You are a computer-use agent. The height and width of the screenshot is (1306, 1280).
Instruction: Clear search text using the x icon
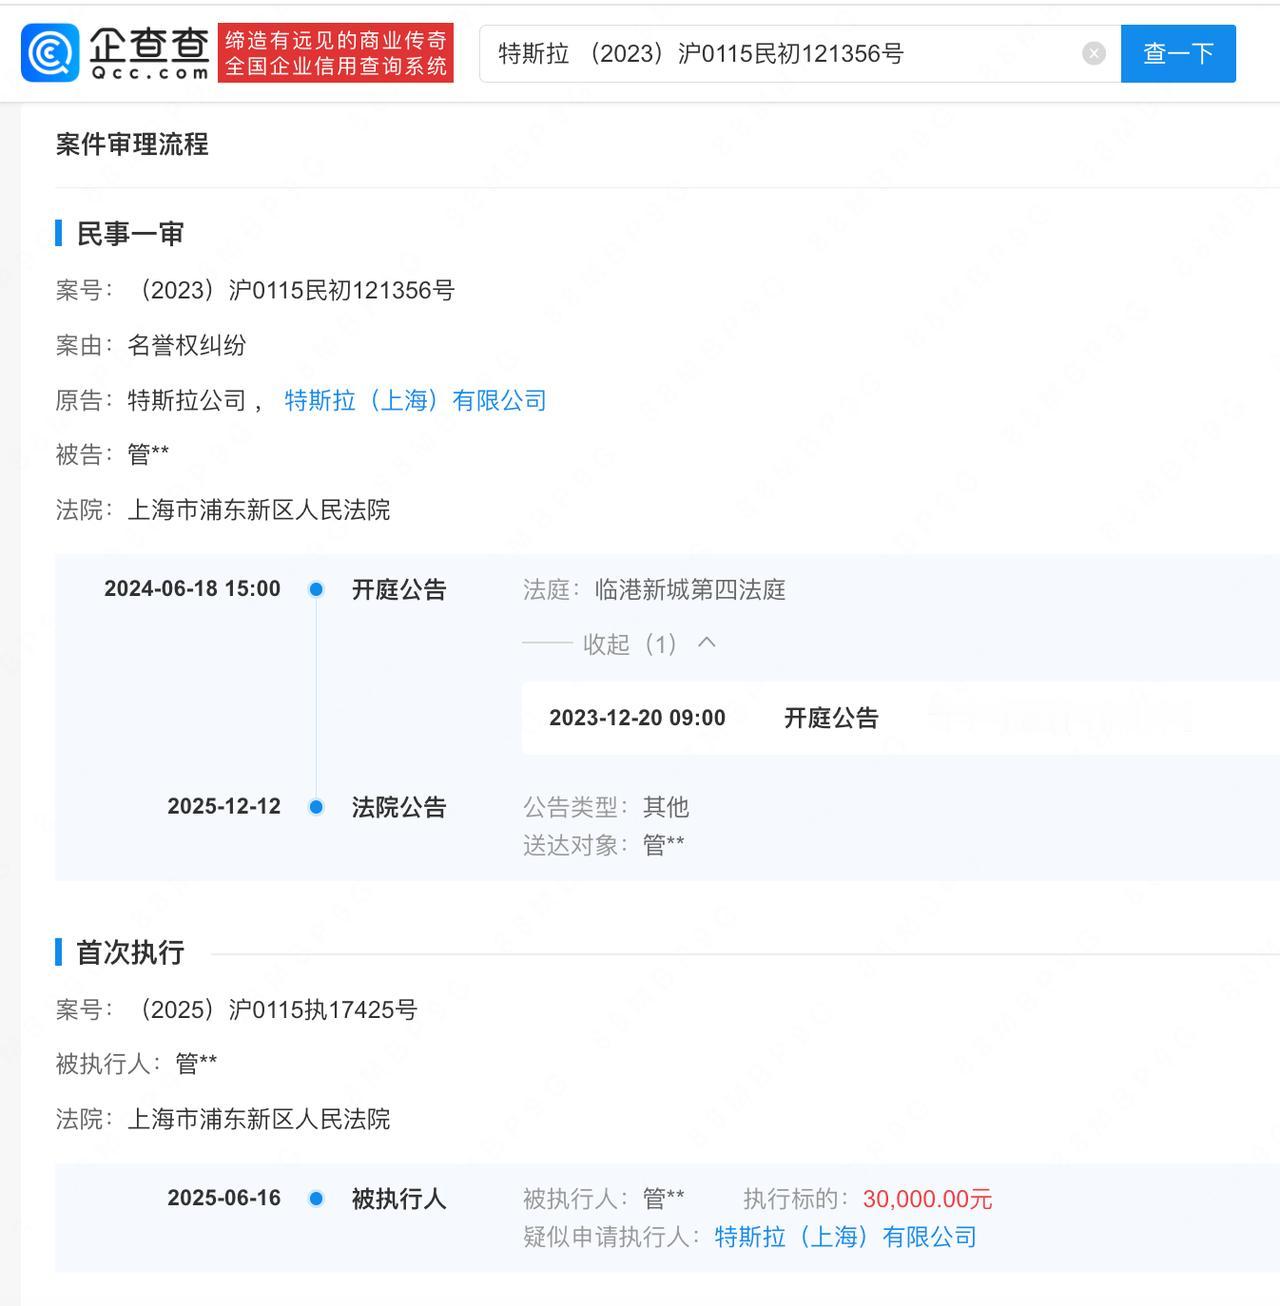coord(1093,54)
